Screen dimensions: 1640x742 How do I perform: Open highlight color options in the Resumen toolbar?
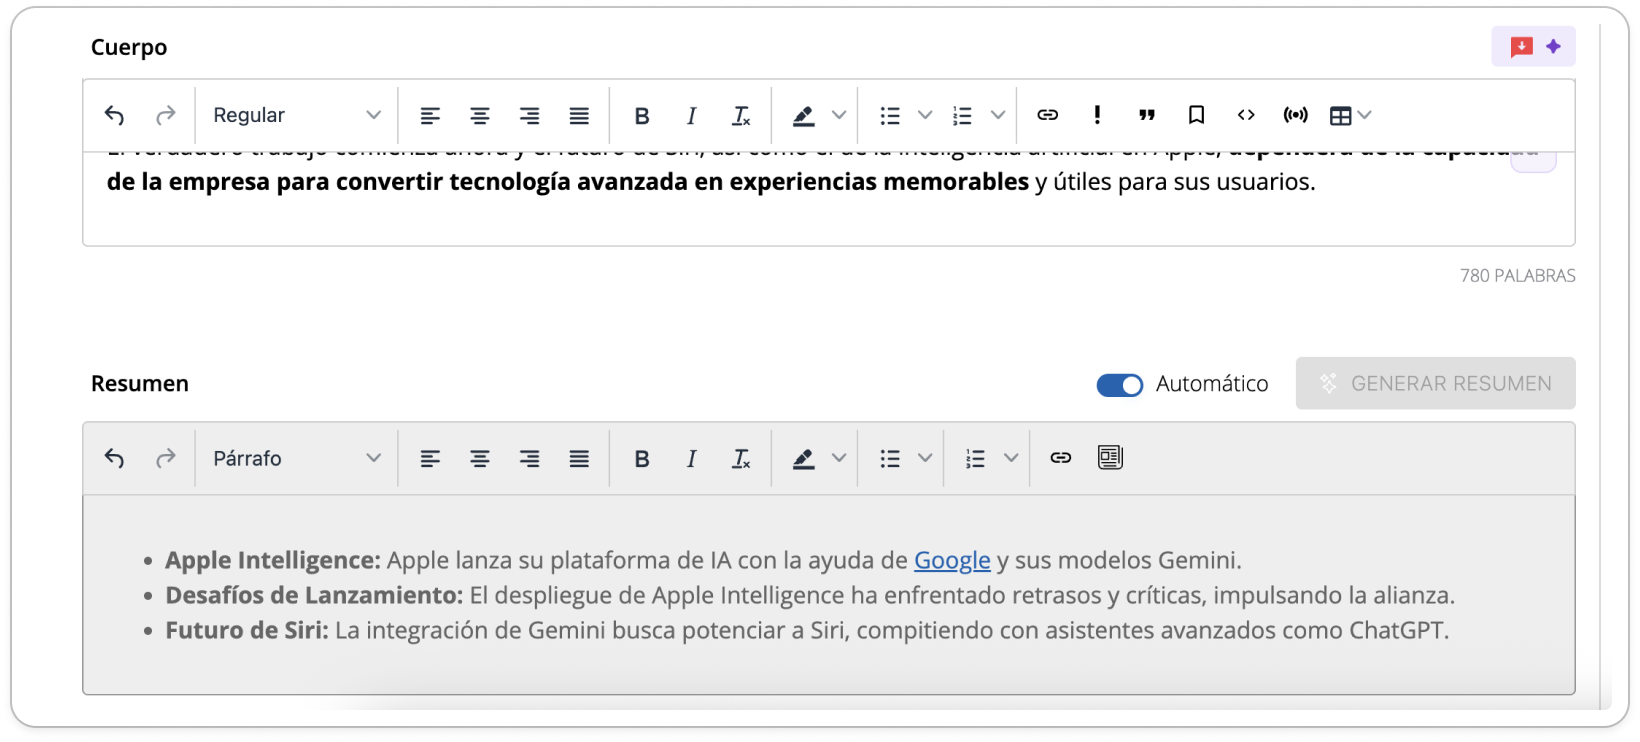click(x=839, y=458)
